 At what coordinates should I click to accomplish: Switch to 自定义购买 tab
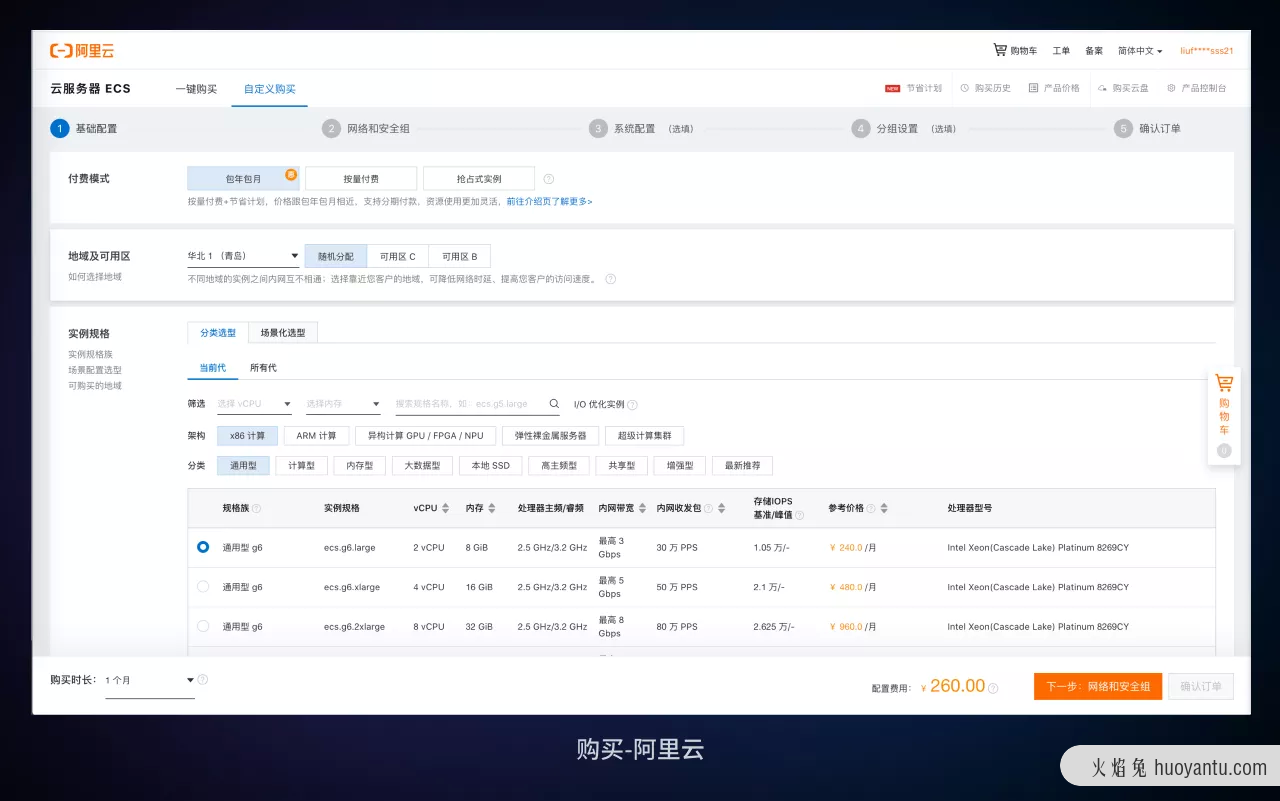click(270, 89)
